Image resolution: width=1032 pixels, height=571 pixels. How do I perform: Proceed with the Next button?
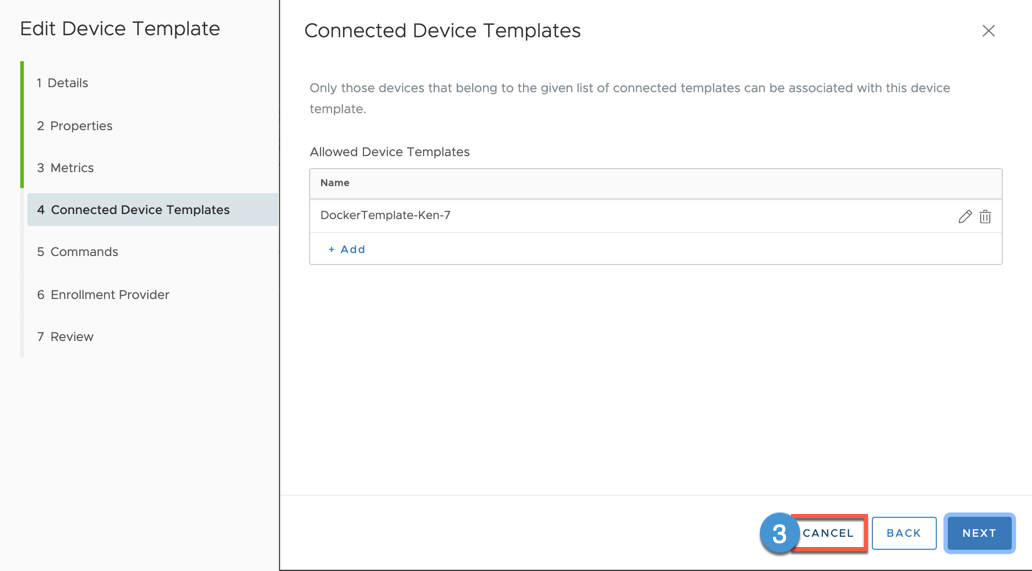[979, 533]
